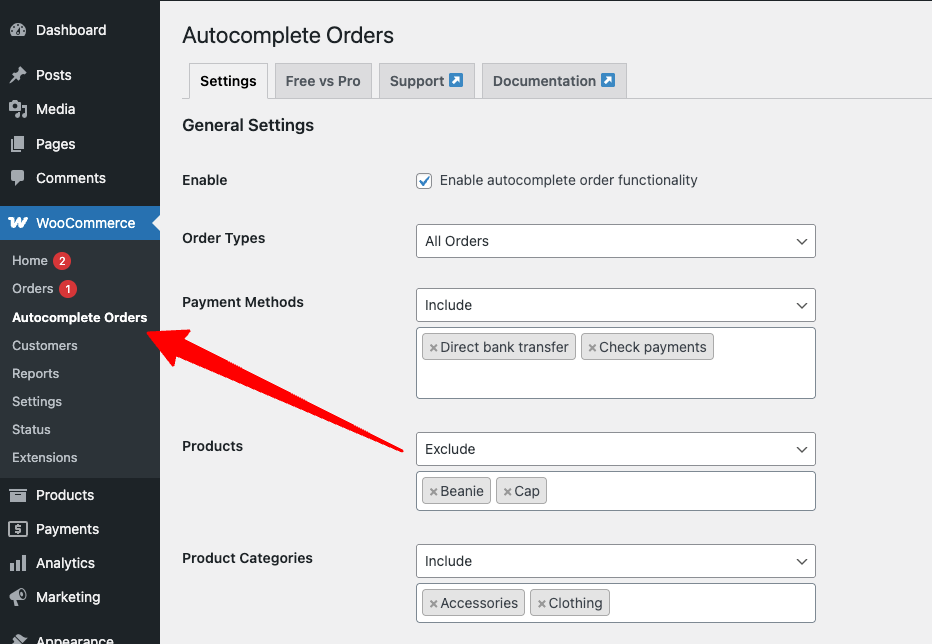Screen dimensions: 932x644
Task: Open Posts in the sidebar
Action: click(x=80, y=75)
